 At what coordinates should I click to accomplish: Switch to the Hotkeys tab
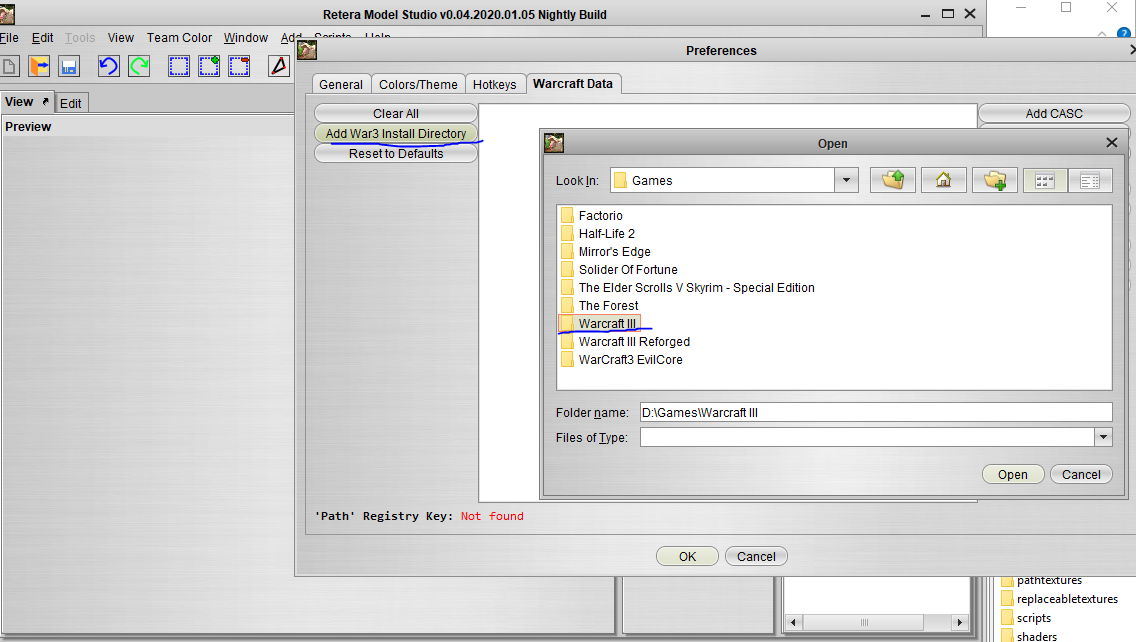[x=494, y=85]
